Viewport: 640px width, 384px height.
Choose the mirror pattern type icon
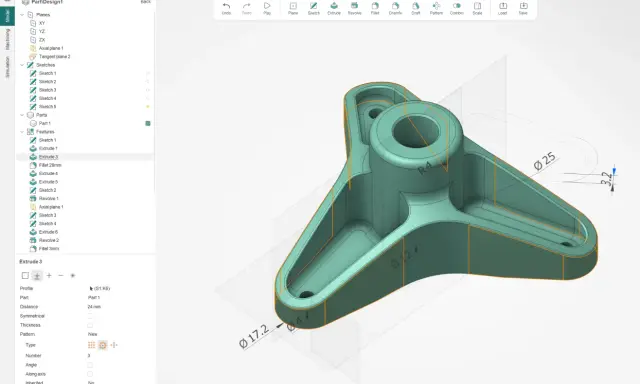114,345
